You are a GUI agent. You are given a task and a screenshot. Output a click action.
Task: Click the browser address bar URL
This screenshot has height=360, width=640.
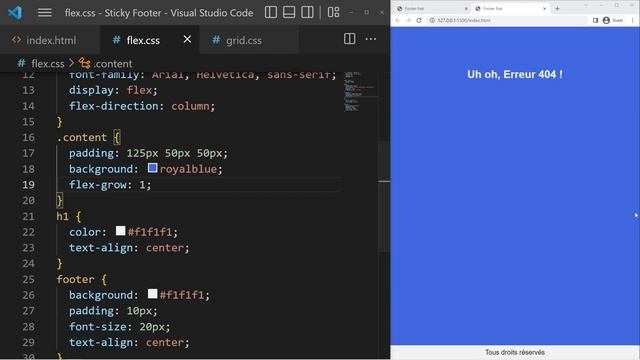tap(464, 20)
